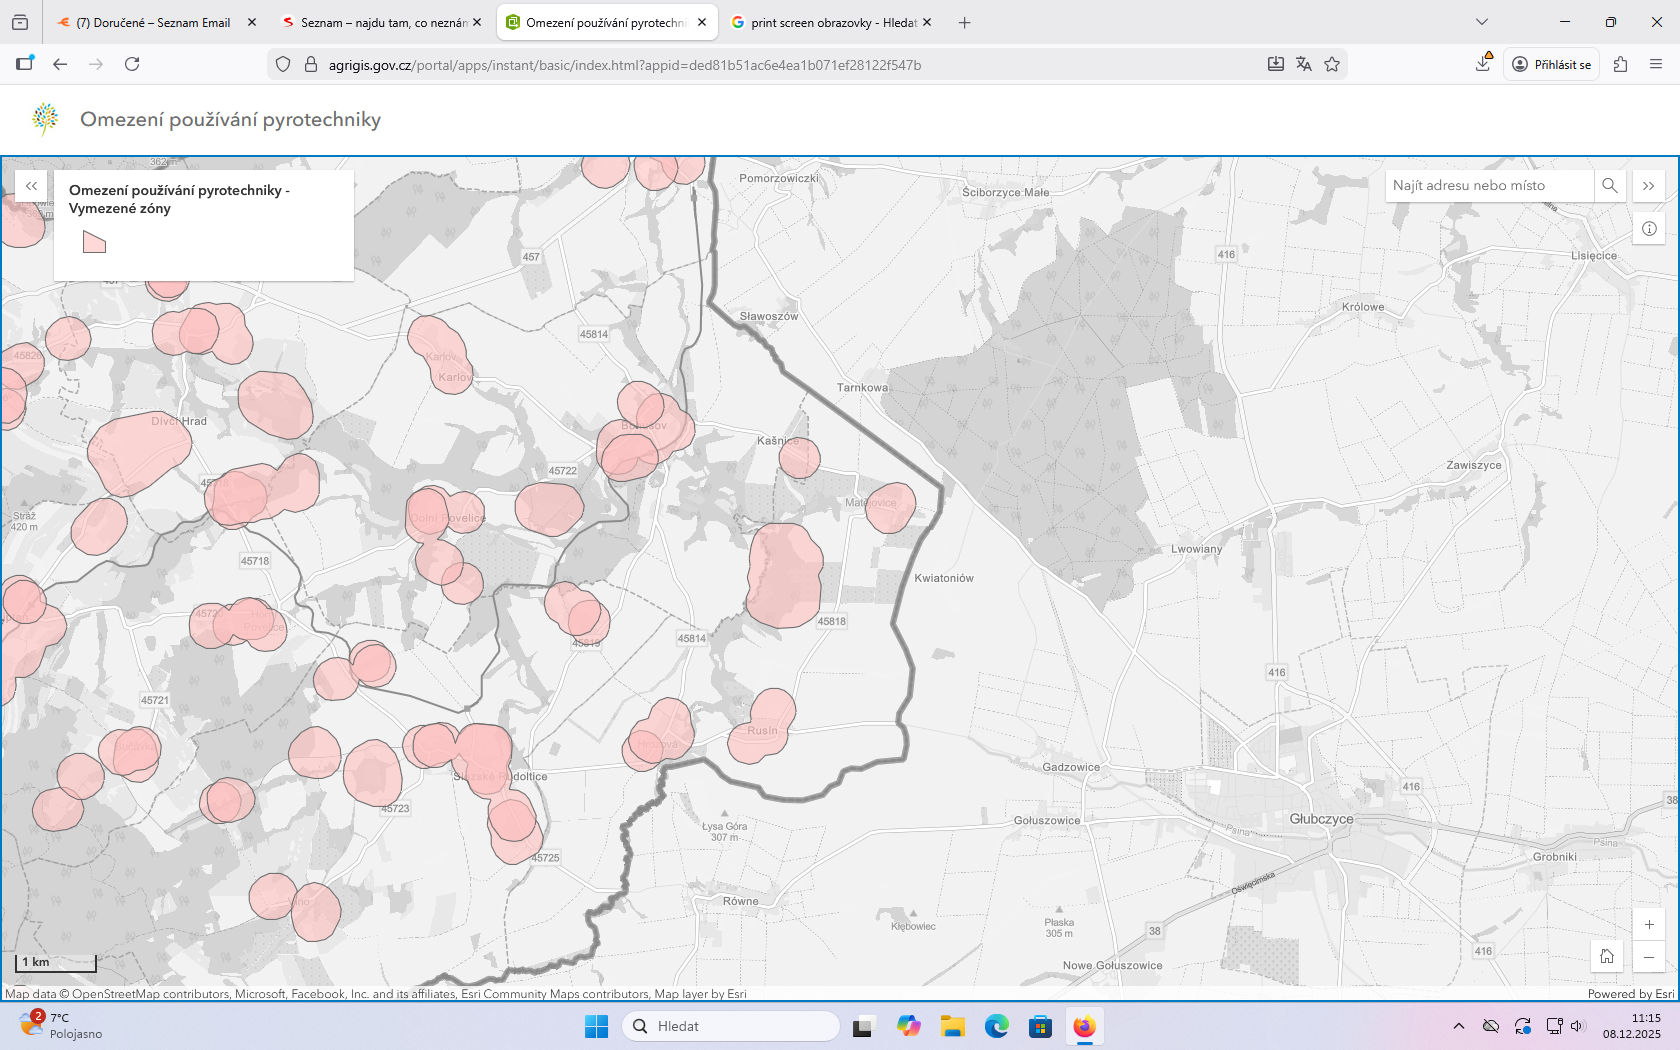
Task: Open the Windows Start menu
Action: tap(596, 1026)
